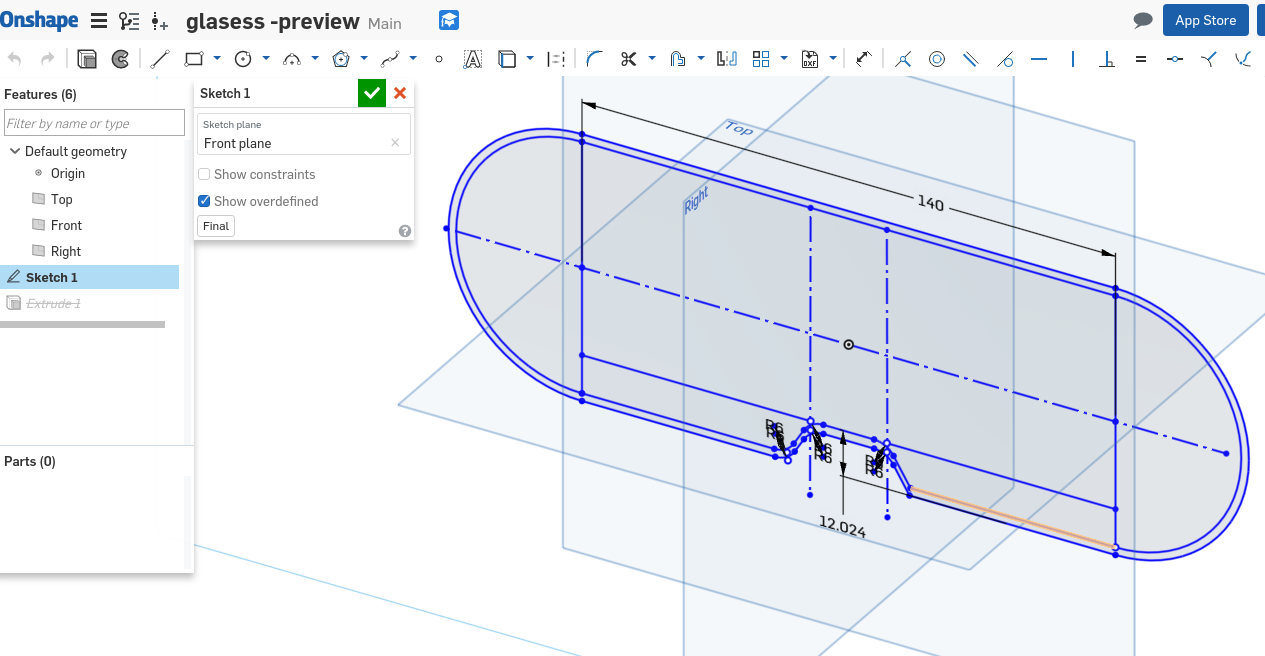Select the Dimension tool
This screenshot has height=656, width=1265.
point(864,59)
